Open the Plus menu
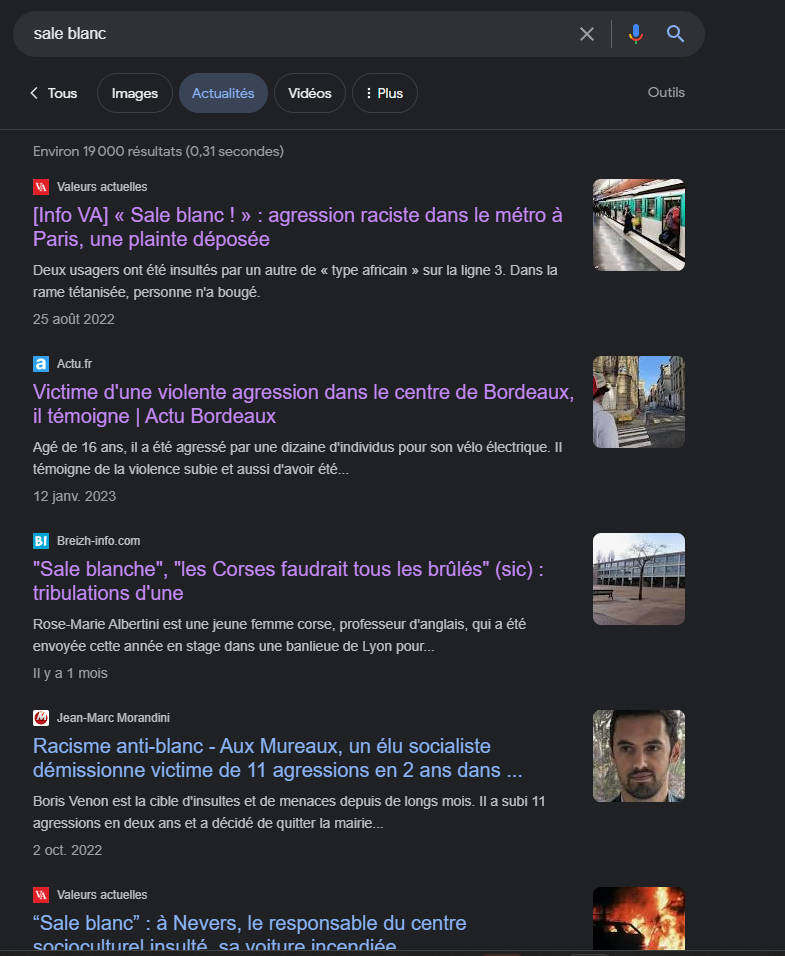The height and width of the screenshot is (956, 785). click(385, 93)
